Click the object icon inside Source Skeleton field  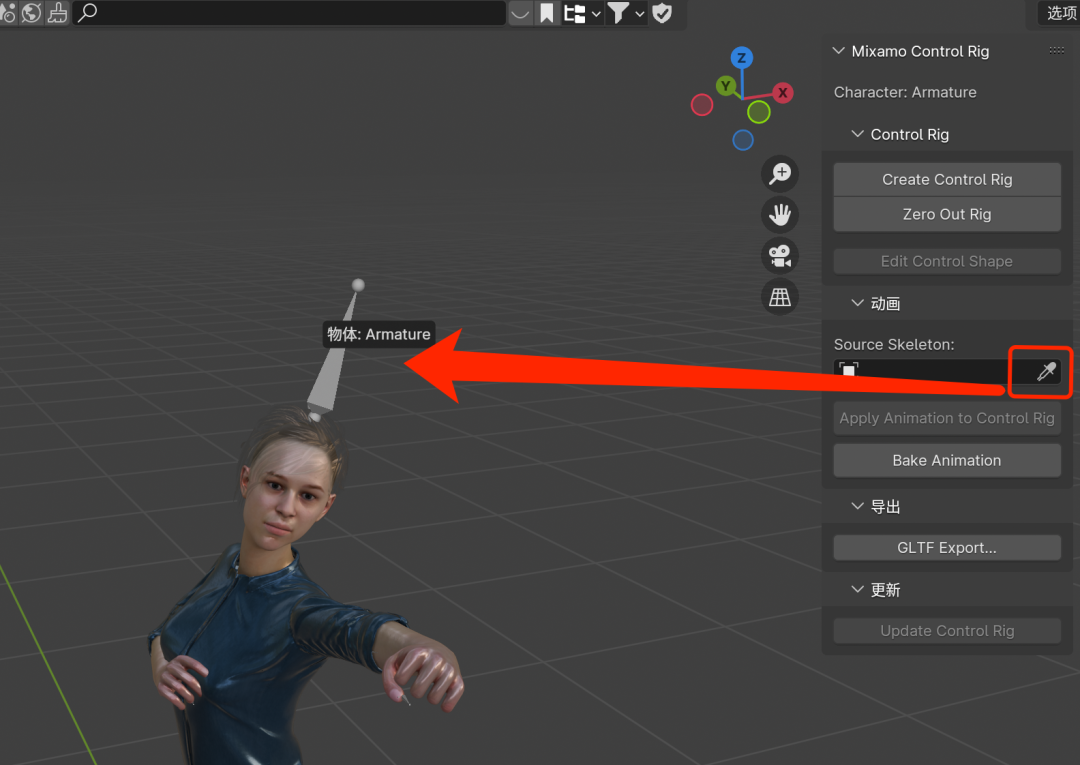[849, 370]
